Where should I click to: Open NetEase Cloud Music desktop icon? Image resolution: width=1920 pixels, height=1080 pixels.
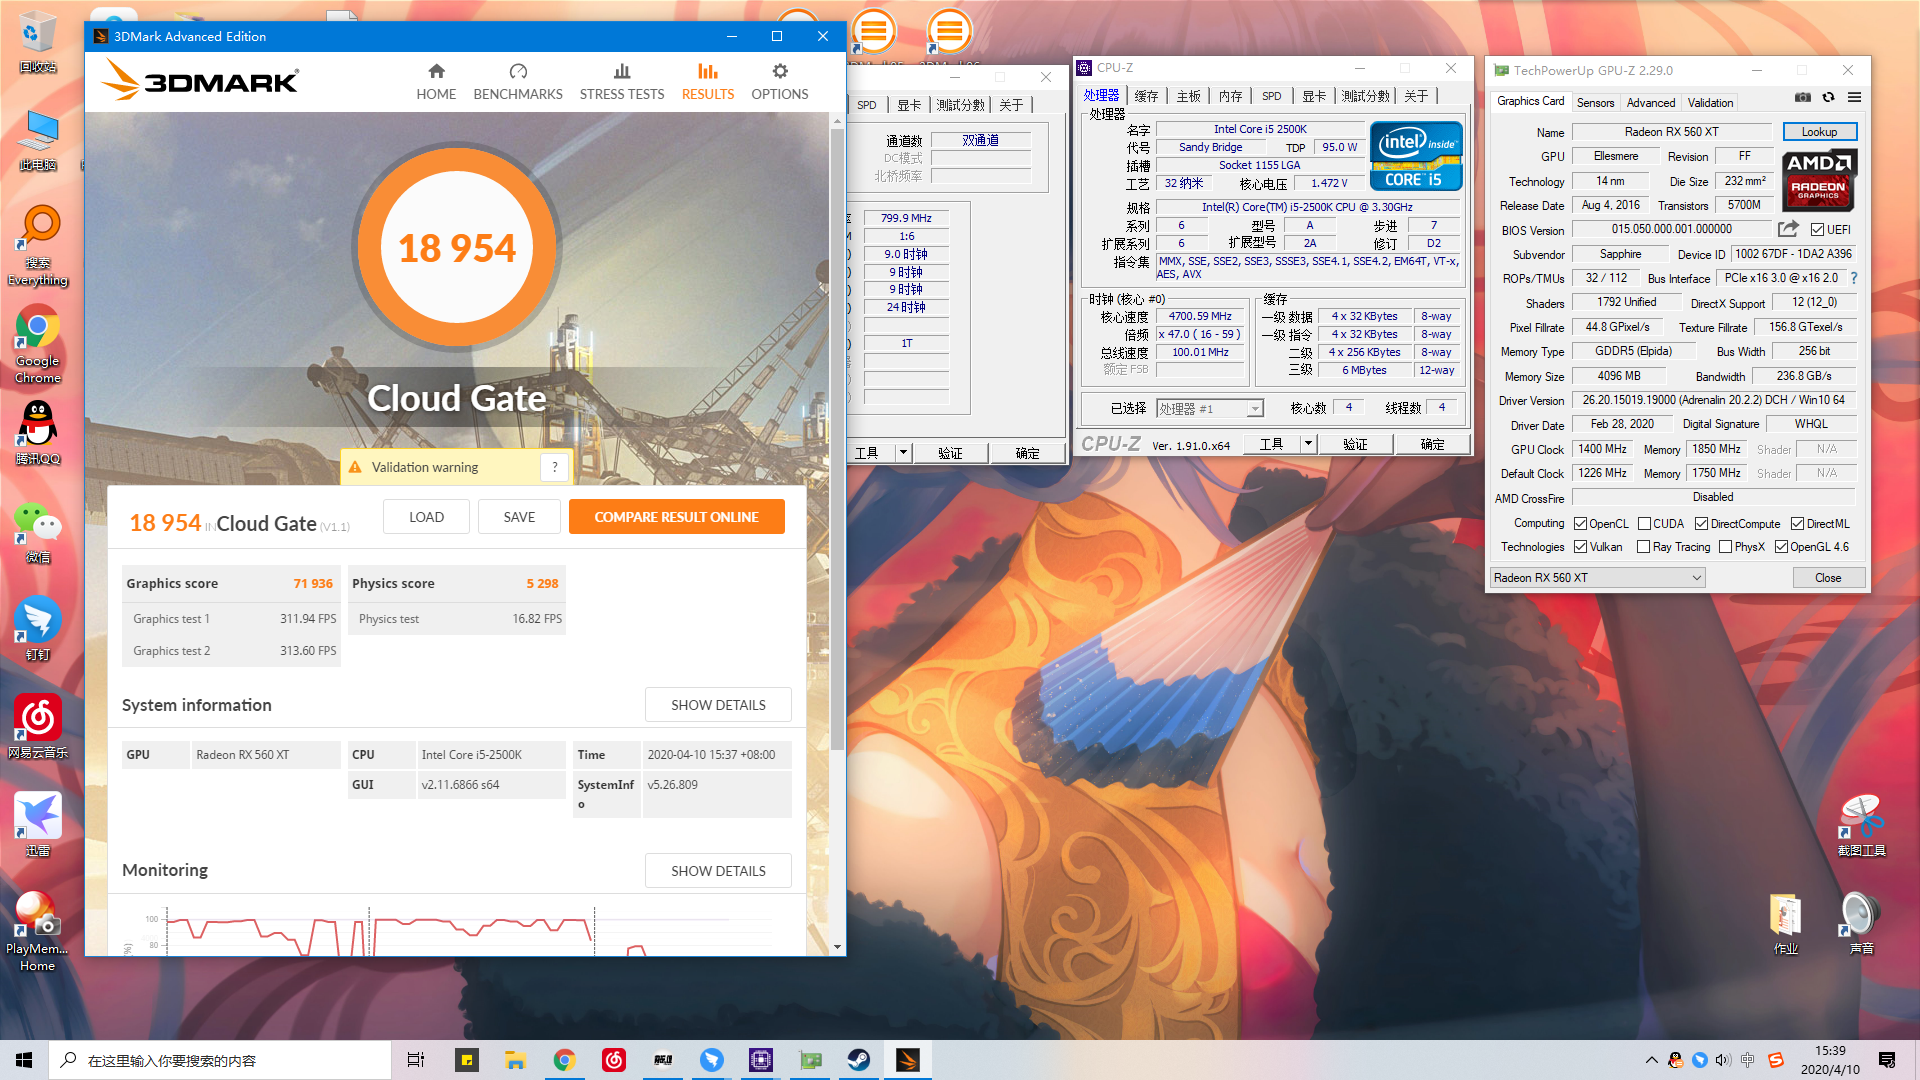(x=37, y=726)
